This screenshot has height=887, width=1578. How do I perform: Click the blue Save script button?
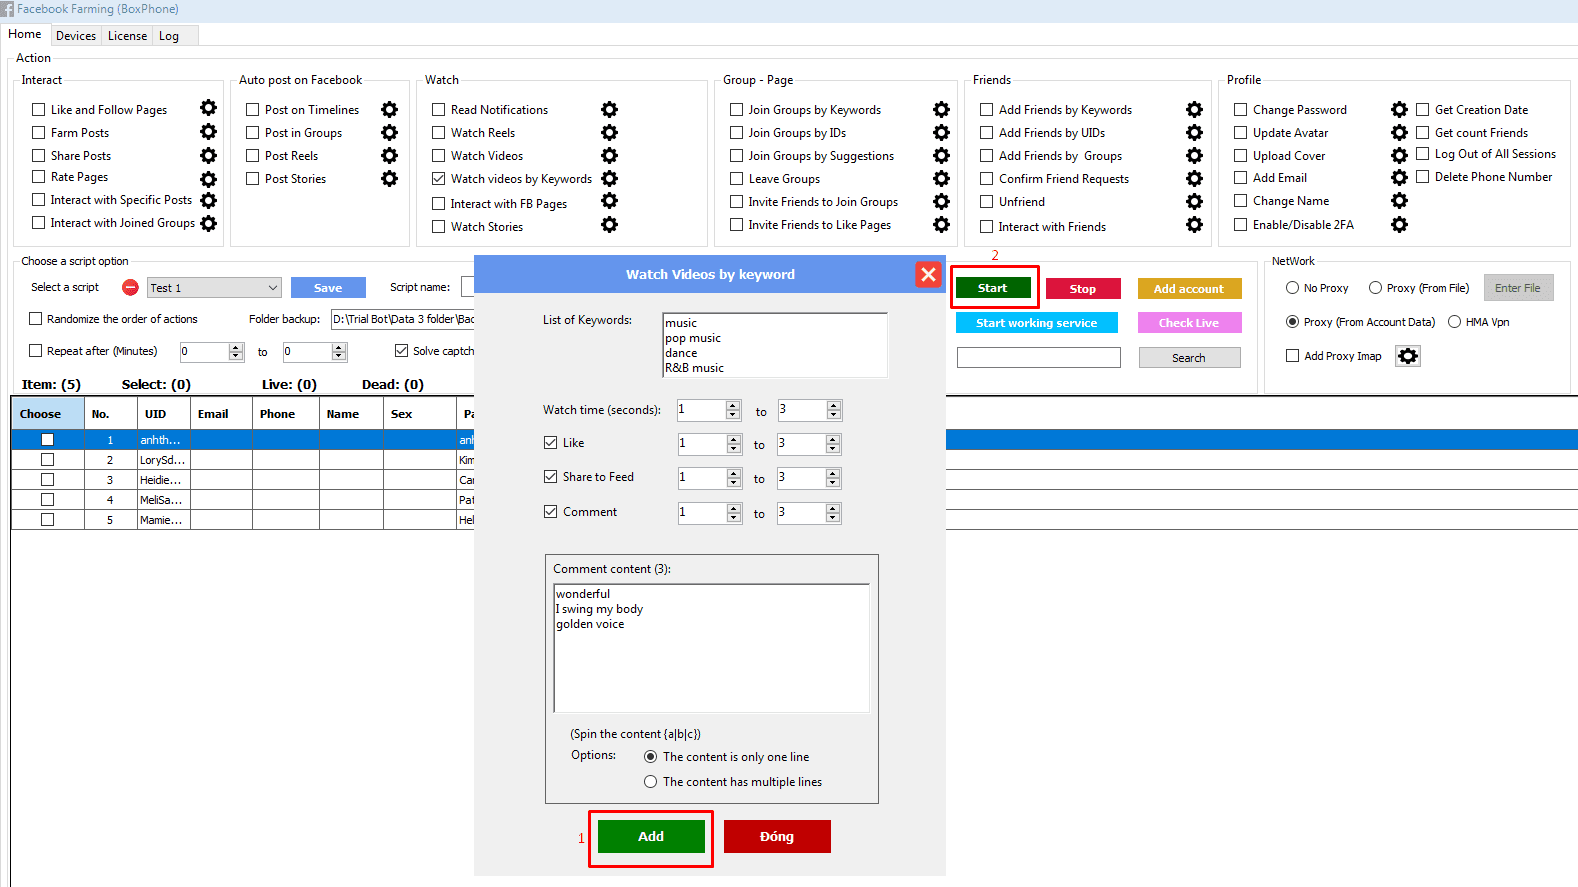pos(328,288)
